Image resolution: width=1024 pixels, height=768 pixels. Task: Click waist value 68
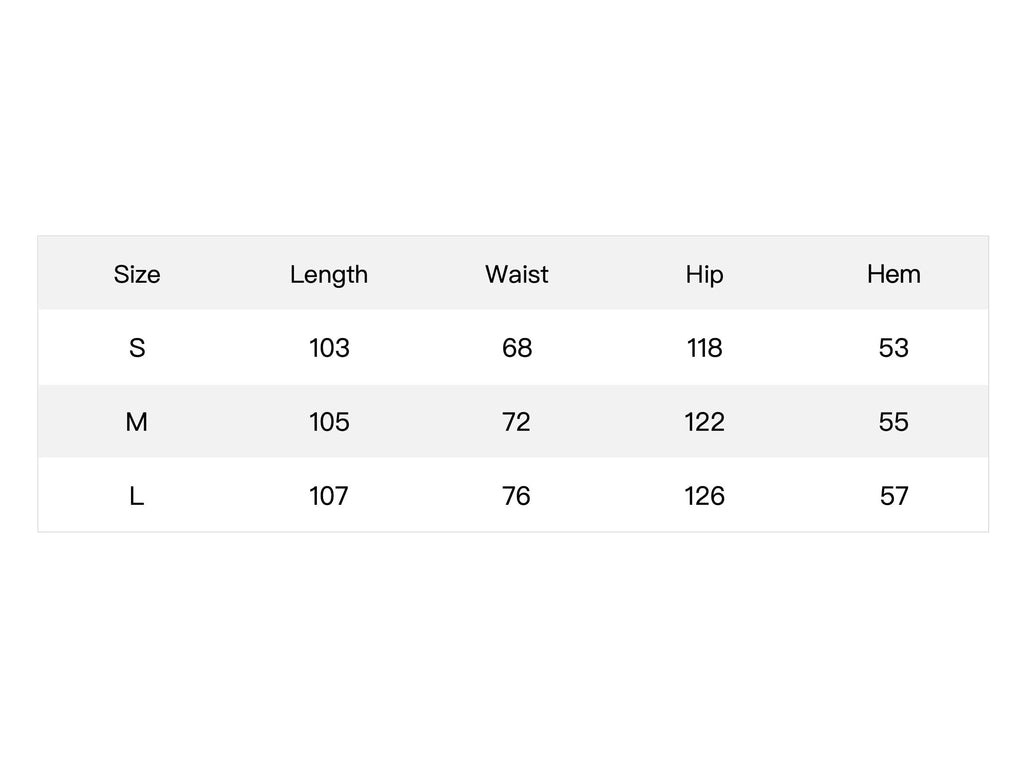pyautogui.click(x=517, y=348)
